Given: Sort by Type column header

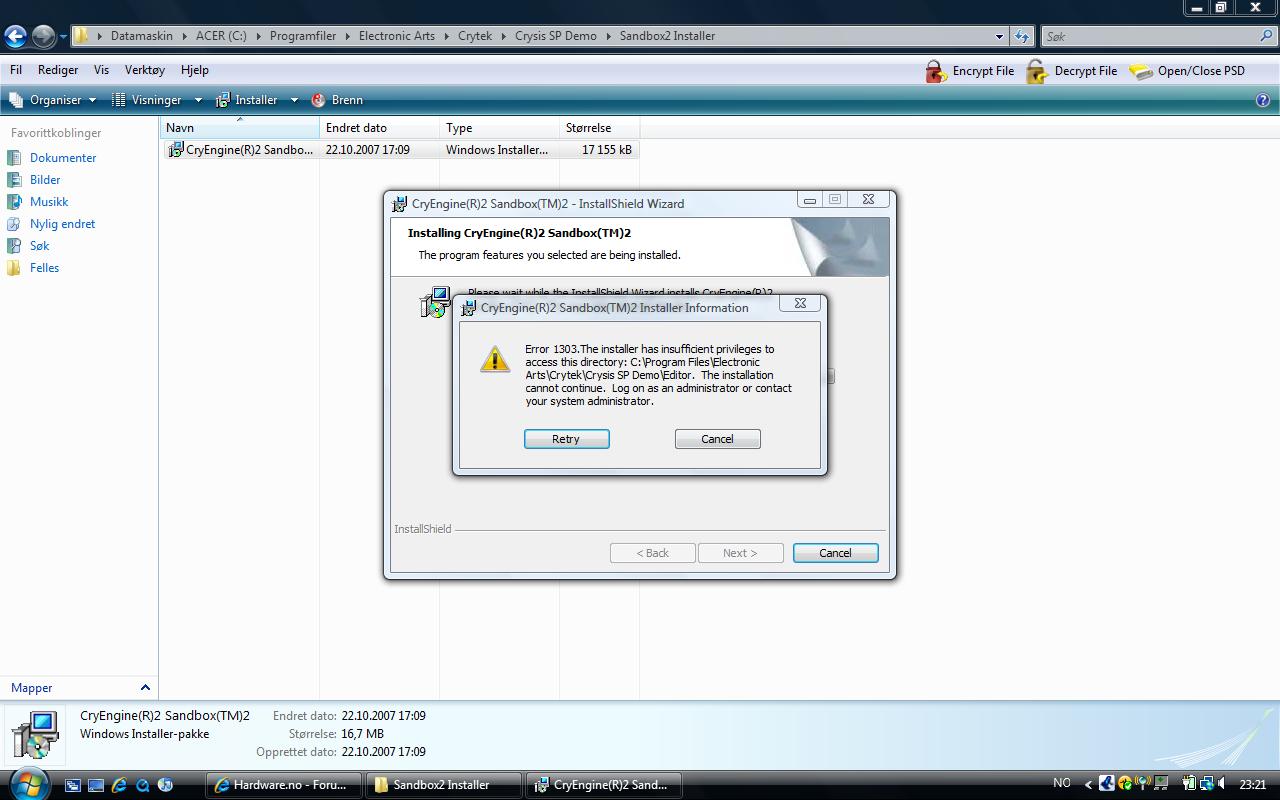Looking at the screenshot, I should 500,128.
